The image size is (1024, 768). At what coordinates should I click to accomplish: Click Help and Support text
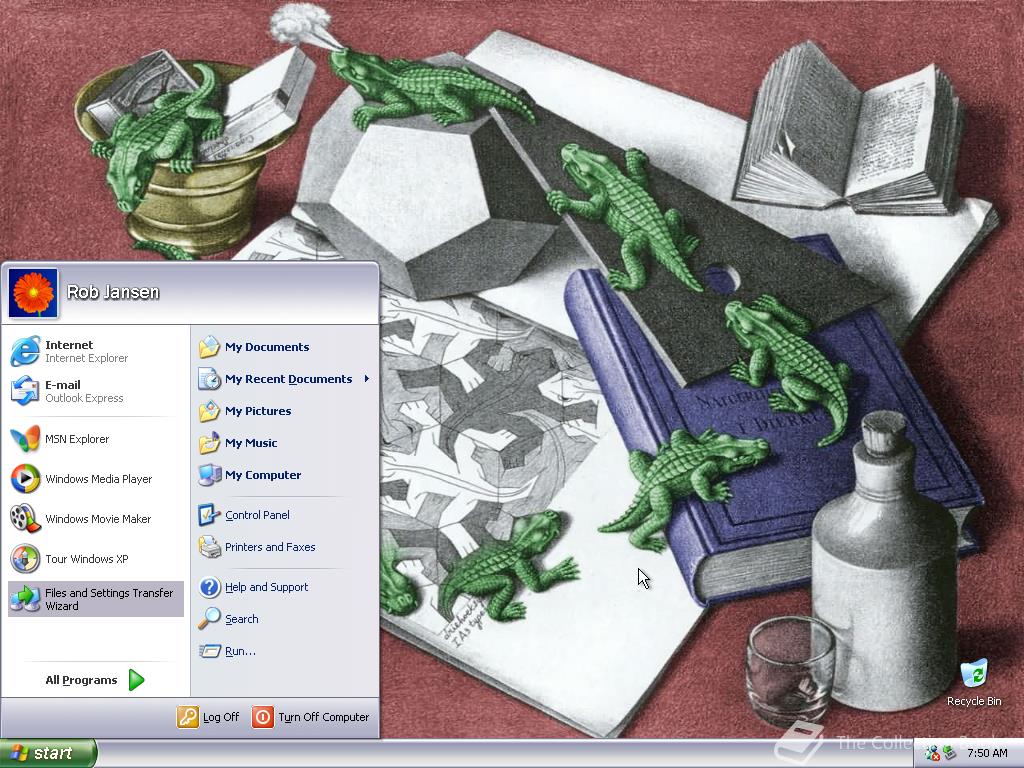click(266, 586)
